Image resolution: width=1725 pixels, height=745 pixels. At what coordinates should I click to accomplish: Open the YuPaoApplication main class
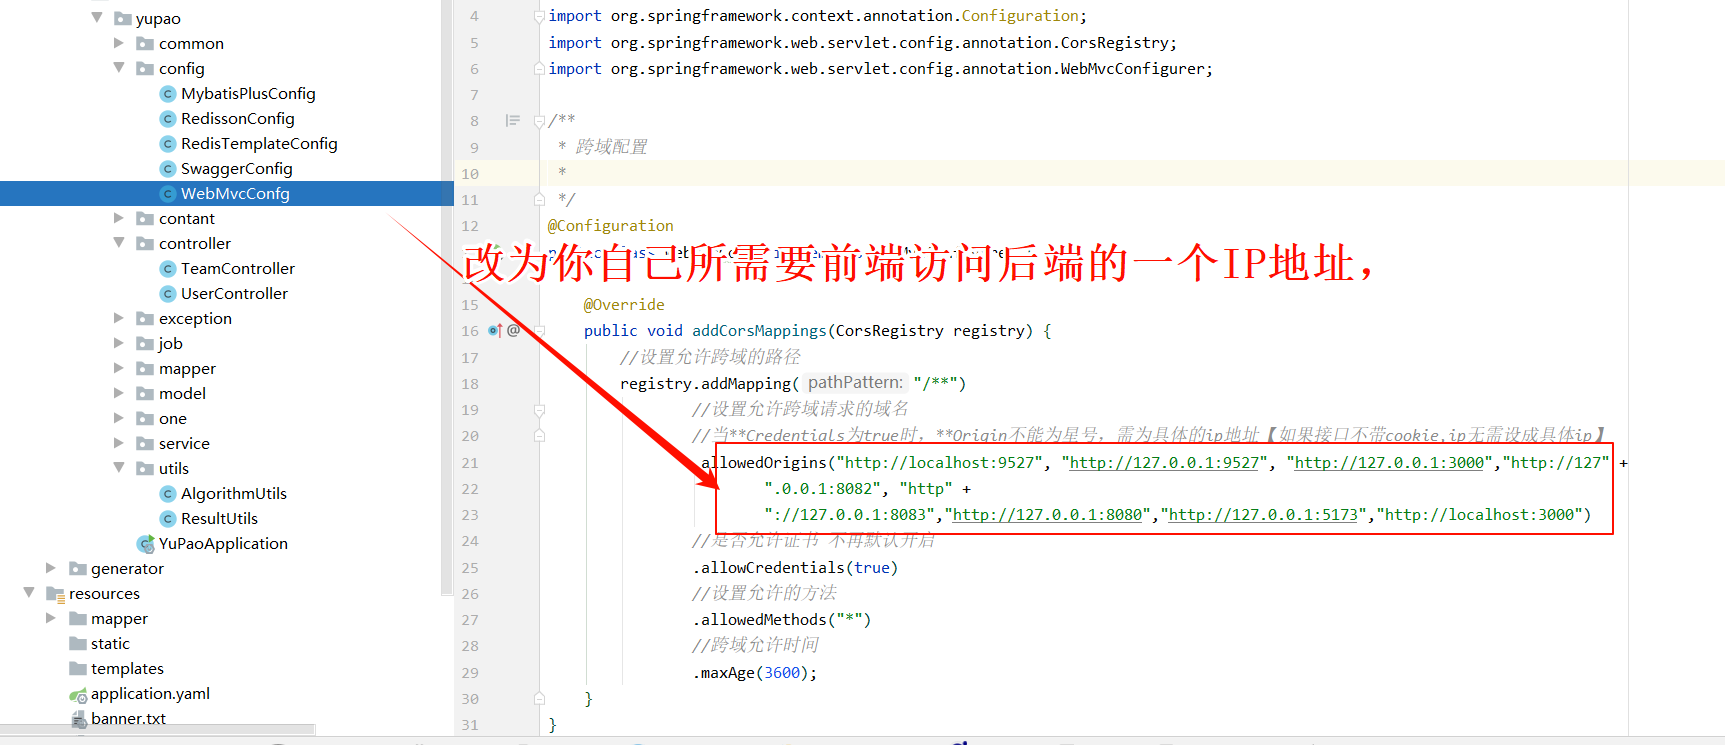[223, 544]
